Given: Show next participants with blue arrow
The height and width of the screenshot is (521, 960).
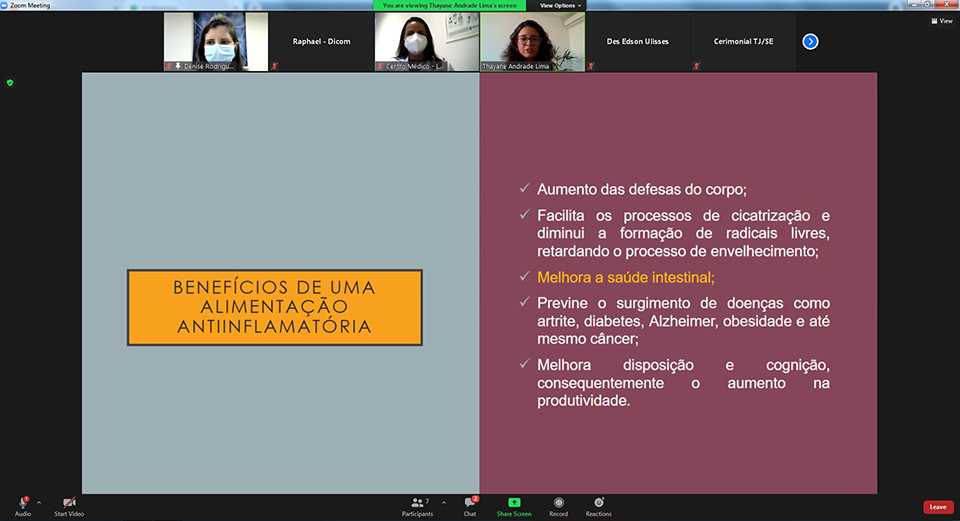Looking at the screenshot, I should [x=810, y=41].
